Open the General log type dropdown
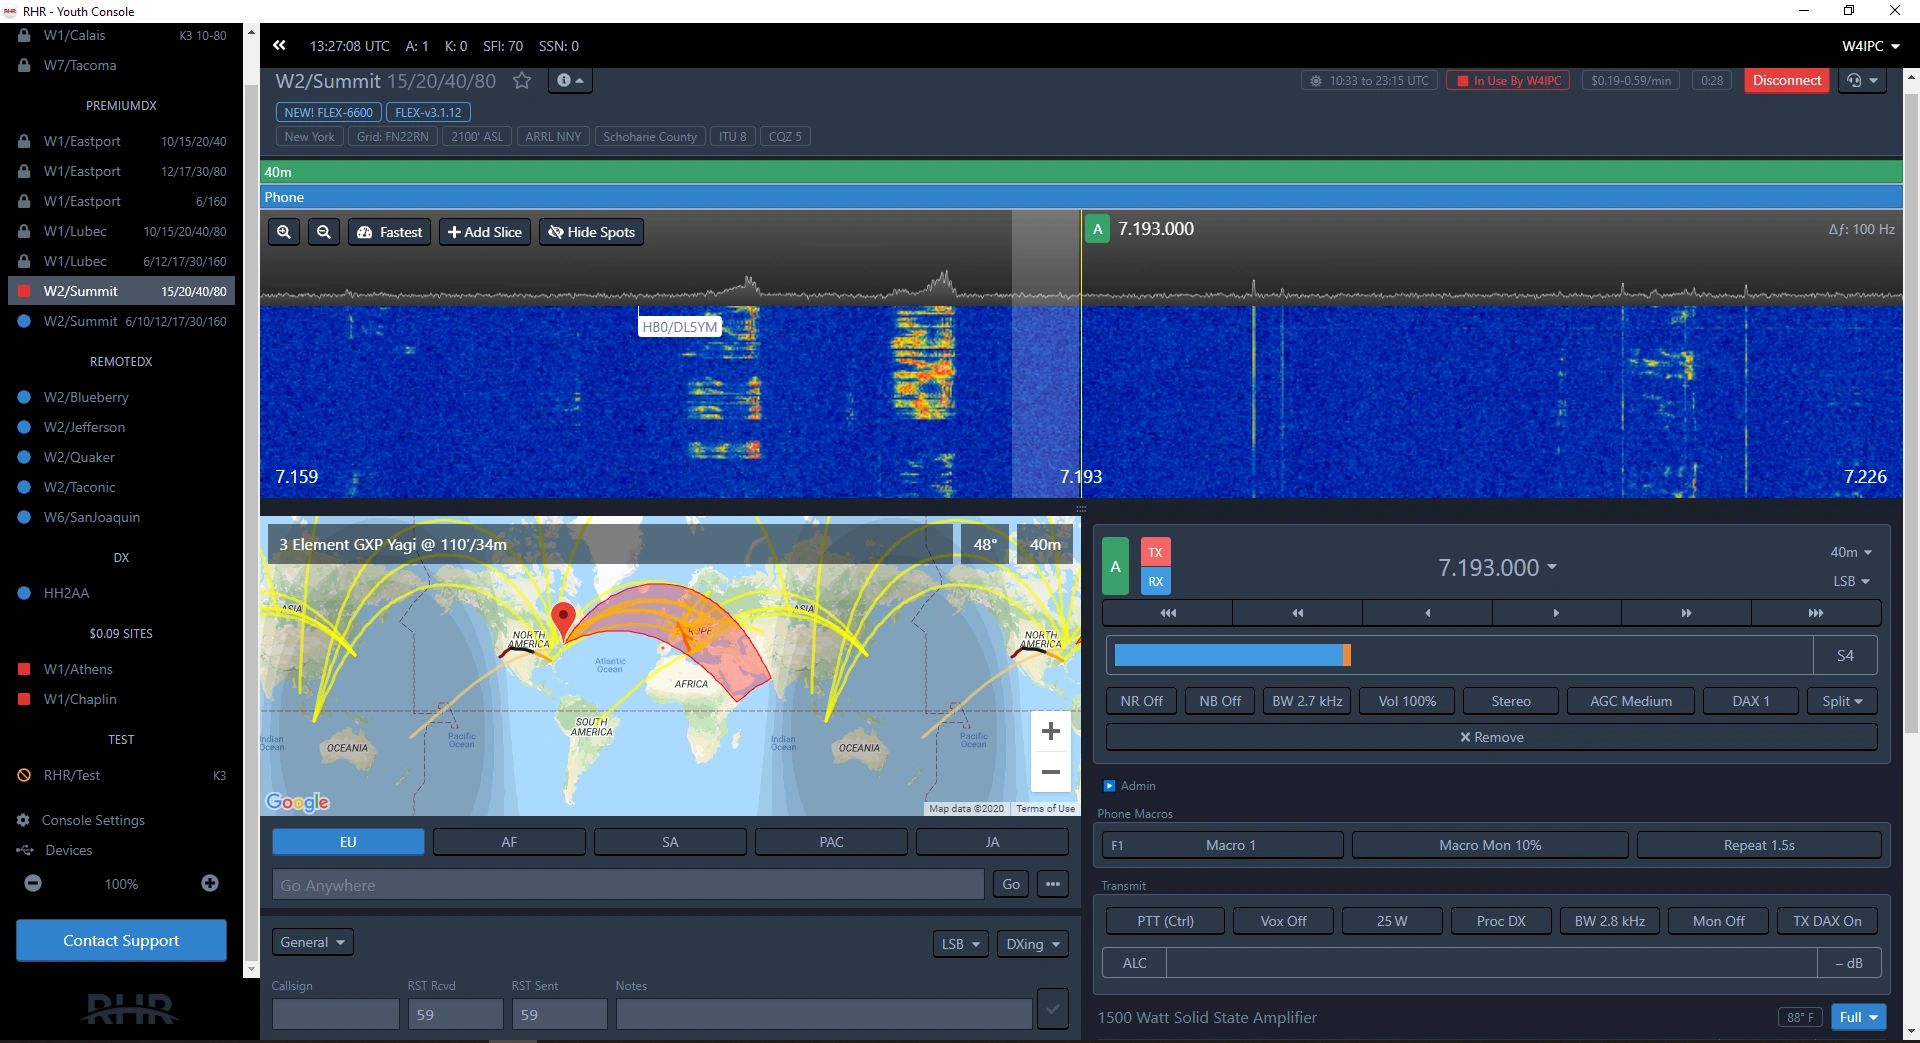 (312, 942)
